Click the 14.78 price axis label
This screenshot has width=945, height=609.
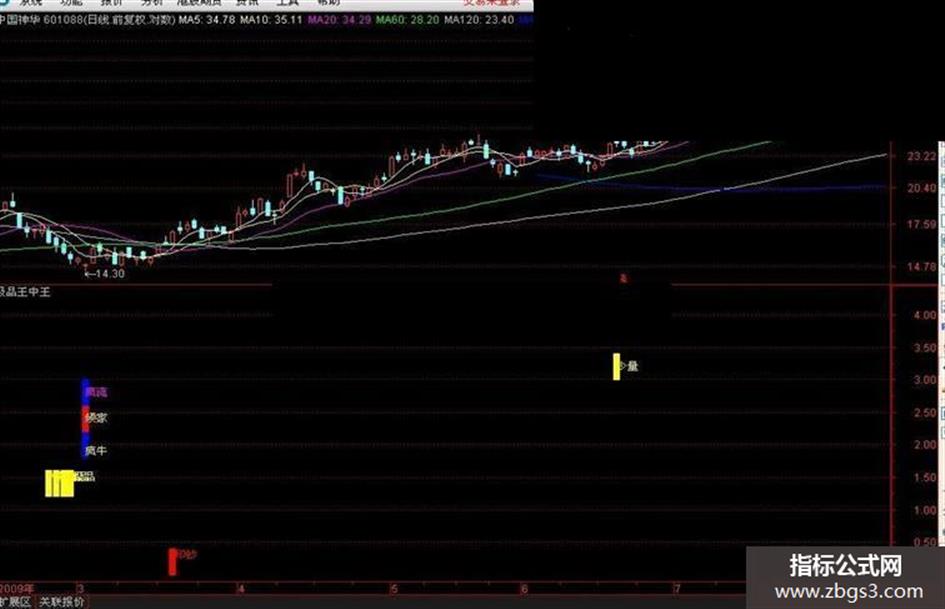click(922, 267)
